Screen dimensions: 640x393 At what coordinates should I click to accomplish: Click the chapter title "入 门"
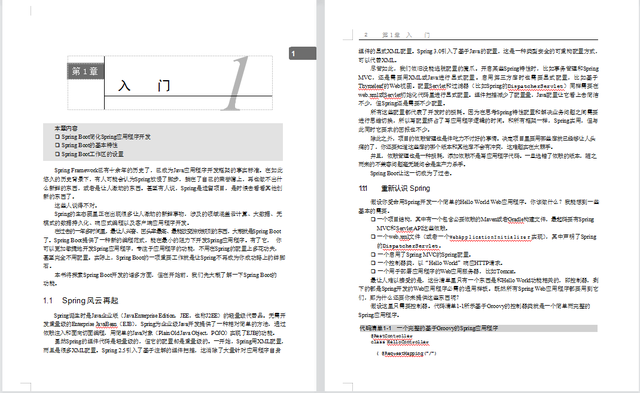click(x=144, y=86)
